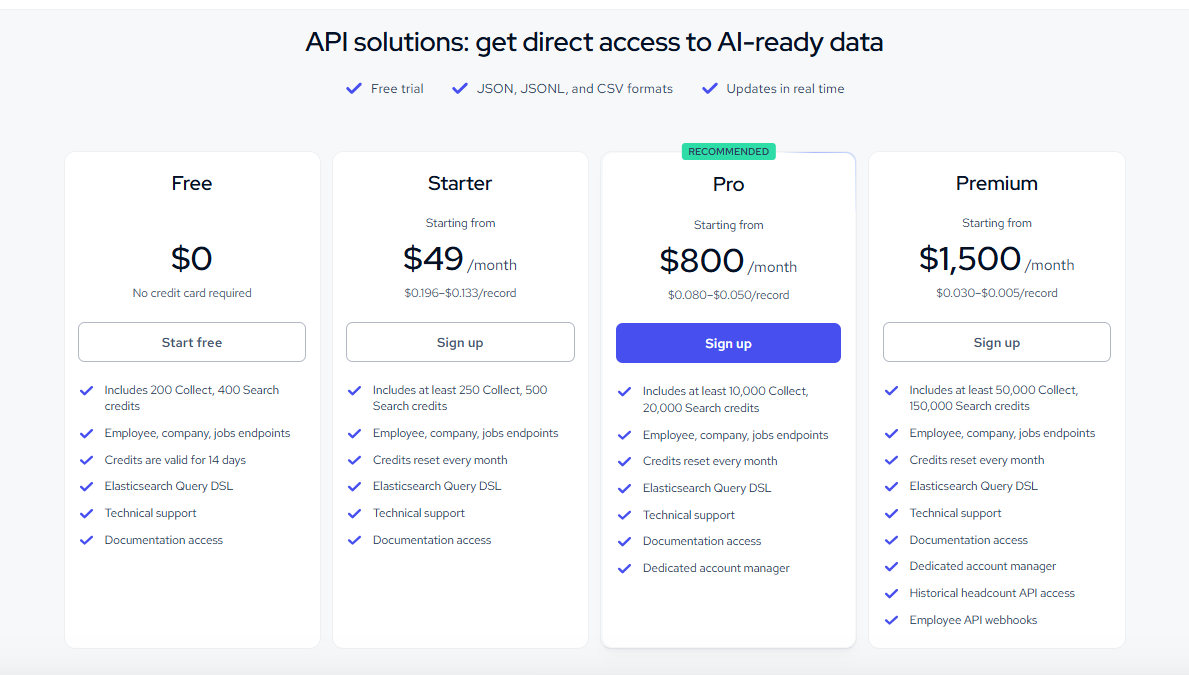Click Sign up on the Premium plan

(996, 342)
